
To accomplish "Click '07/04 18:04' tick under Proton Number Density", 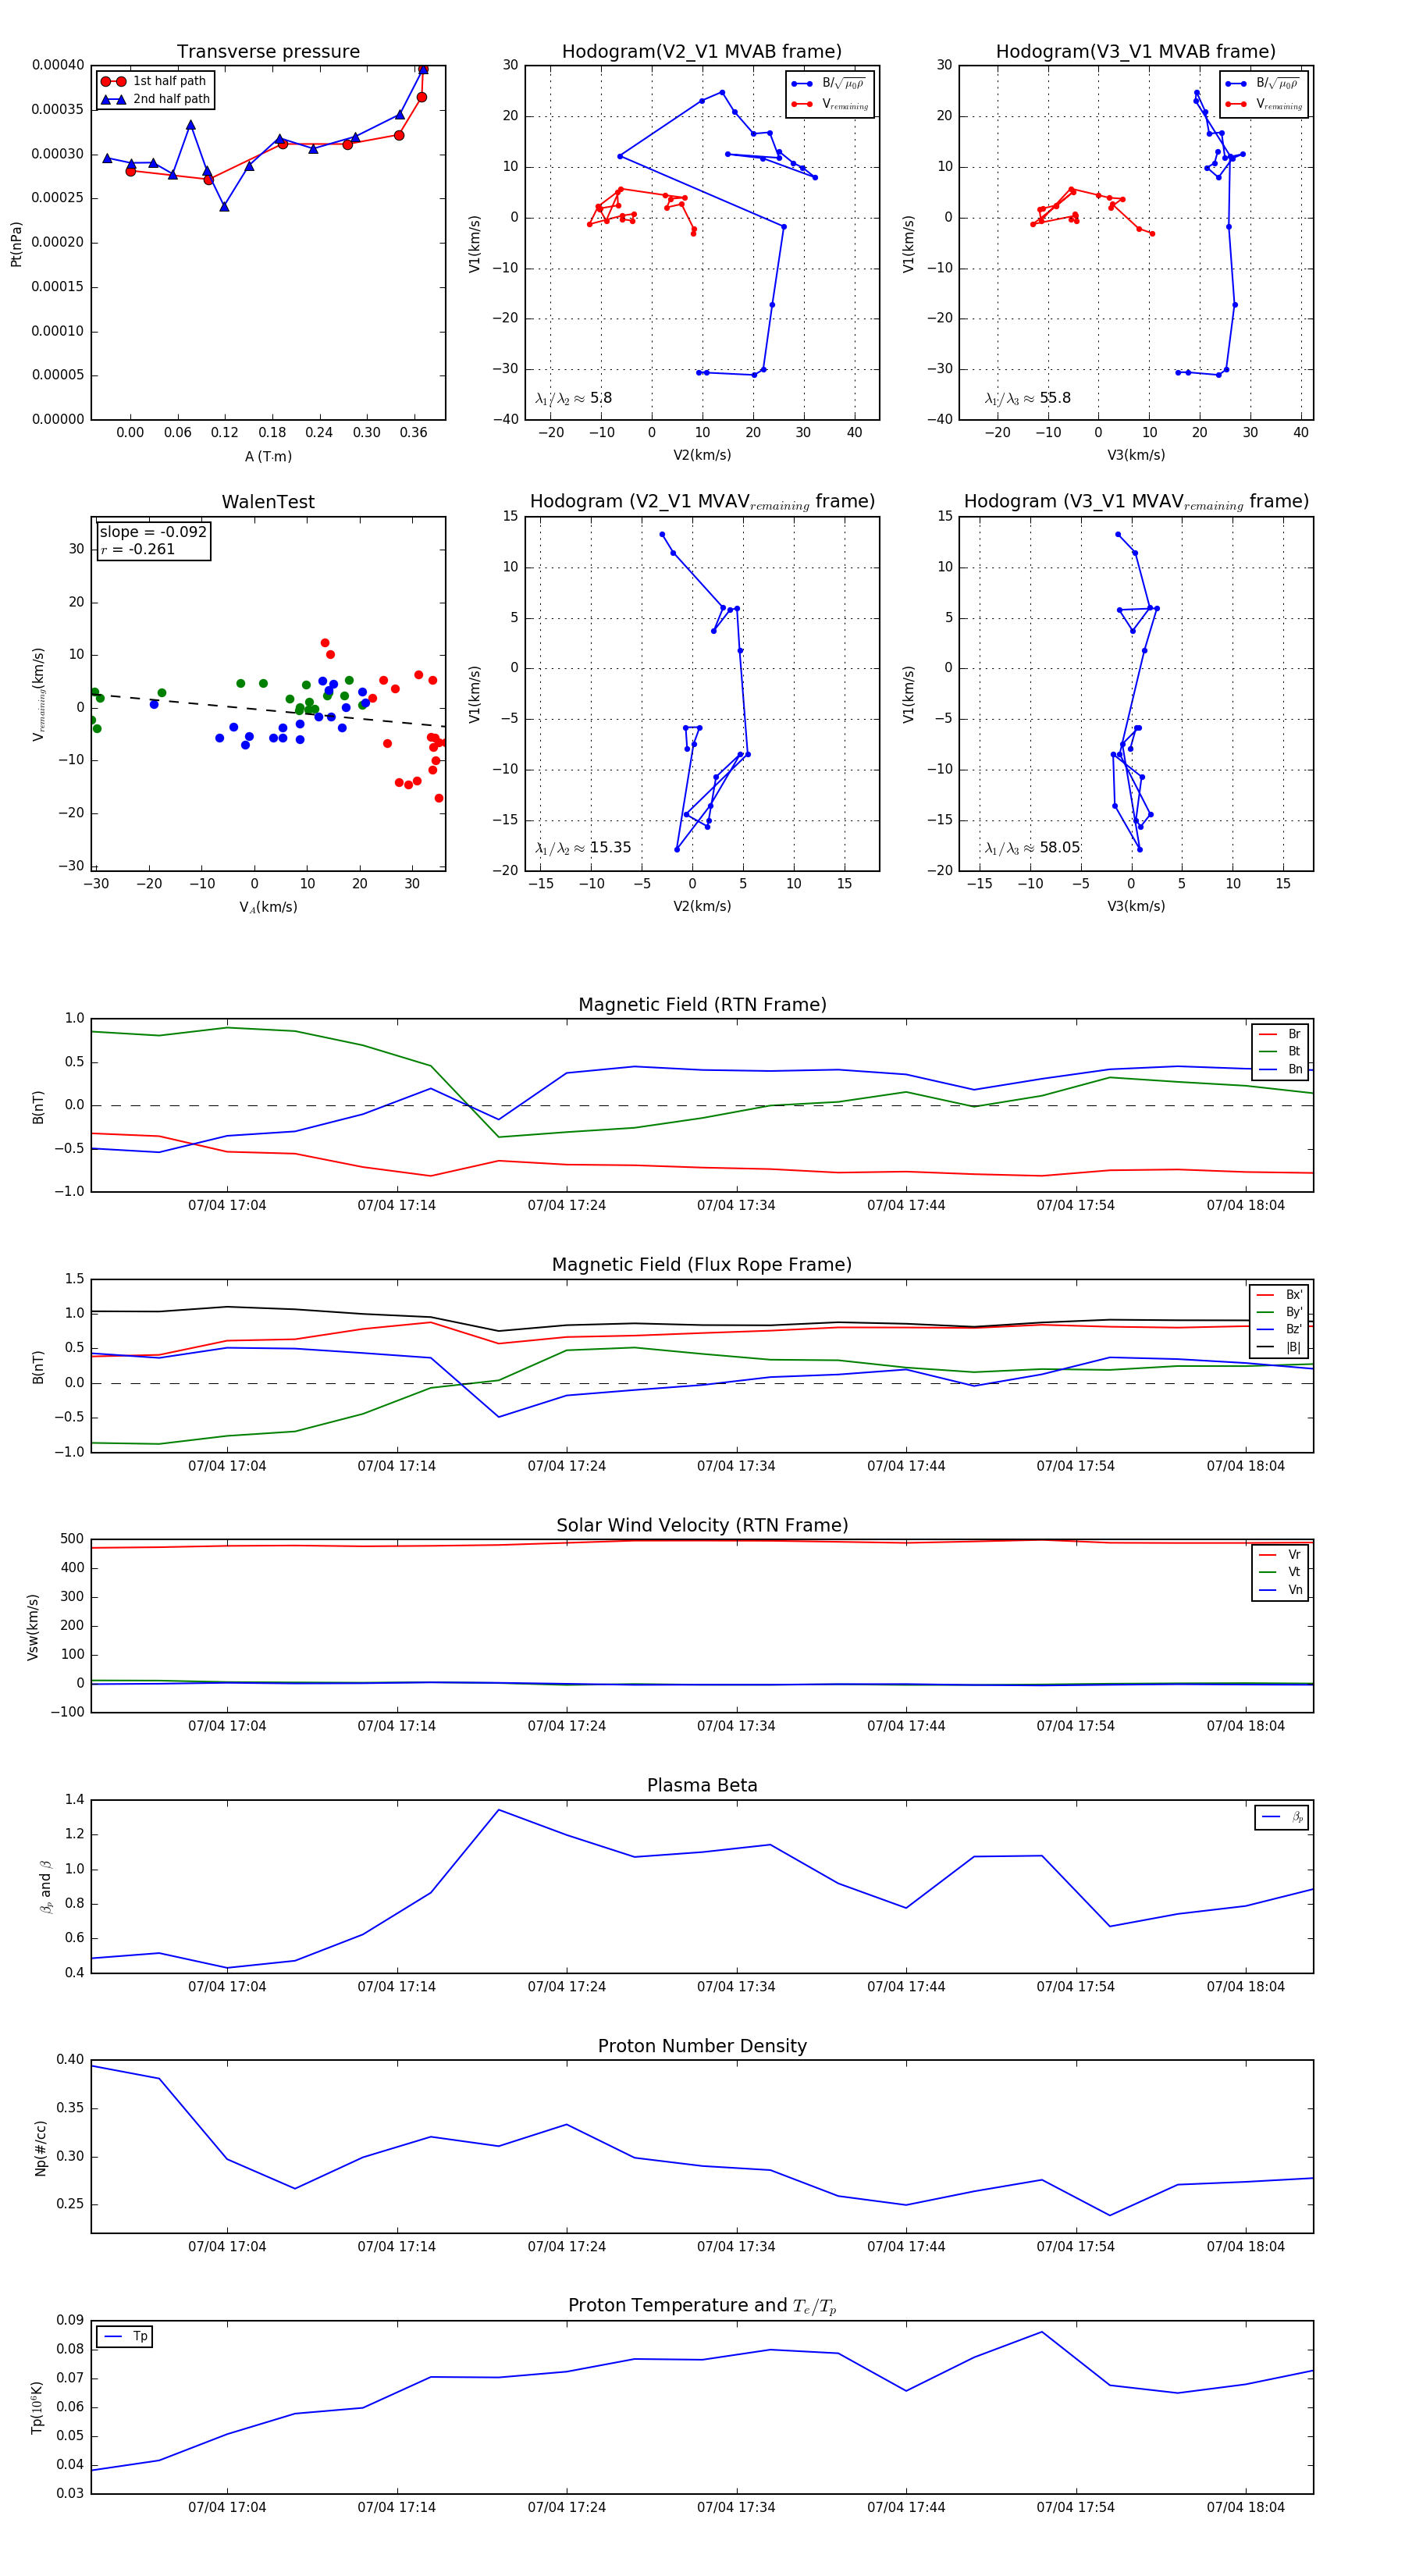I will (x=1245, y=2246).
